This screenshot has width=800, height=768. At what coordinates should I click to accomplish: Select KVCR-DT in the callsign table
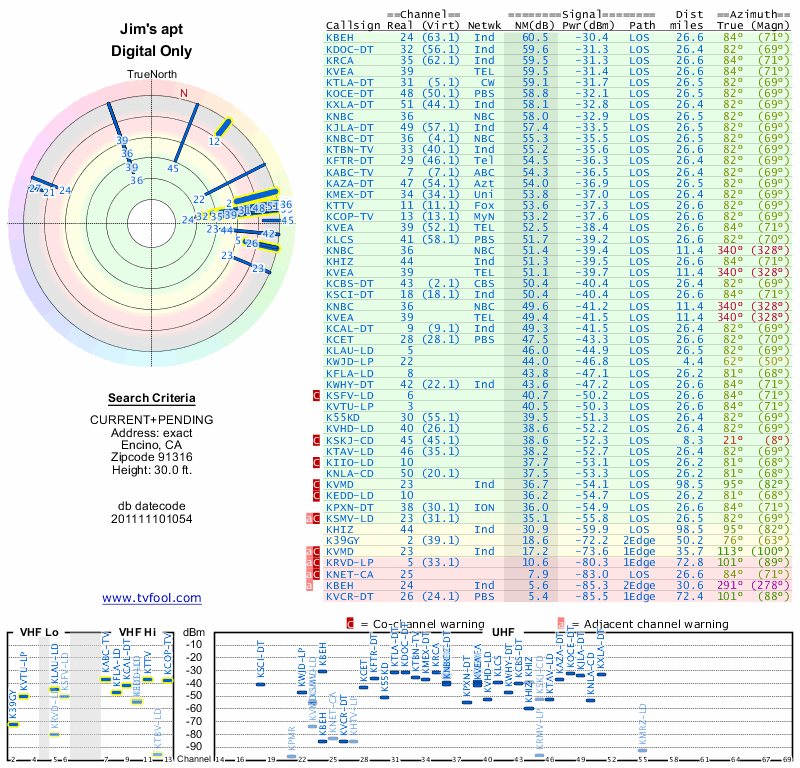tap(350, 597)
